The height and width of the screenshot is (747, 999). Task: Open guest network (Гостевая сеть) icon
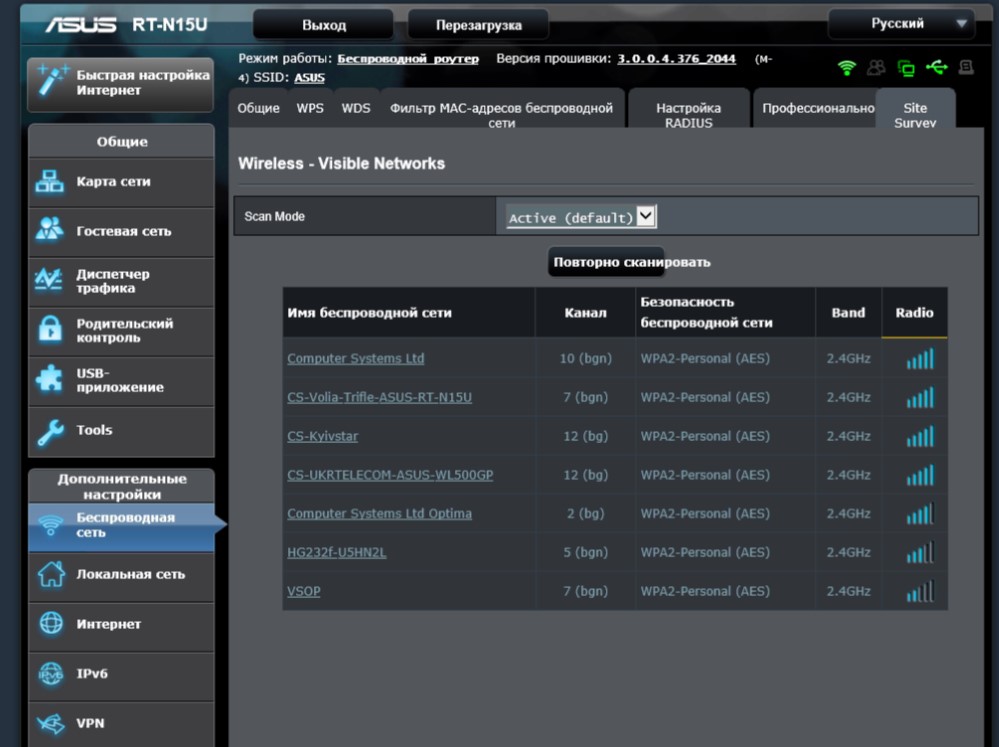point(49,231)
